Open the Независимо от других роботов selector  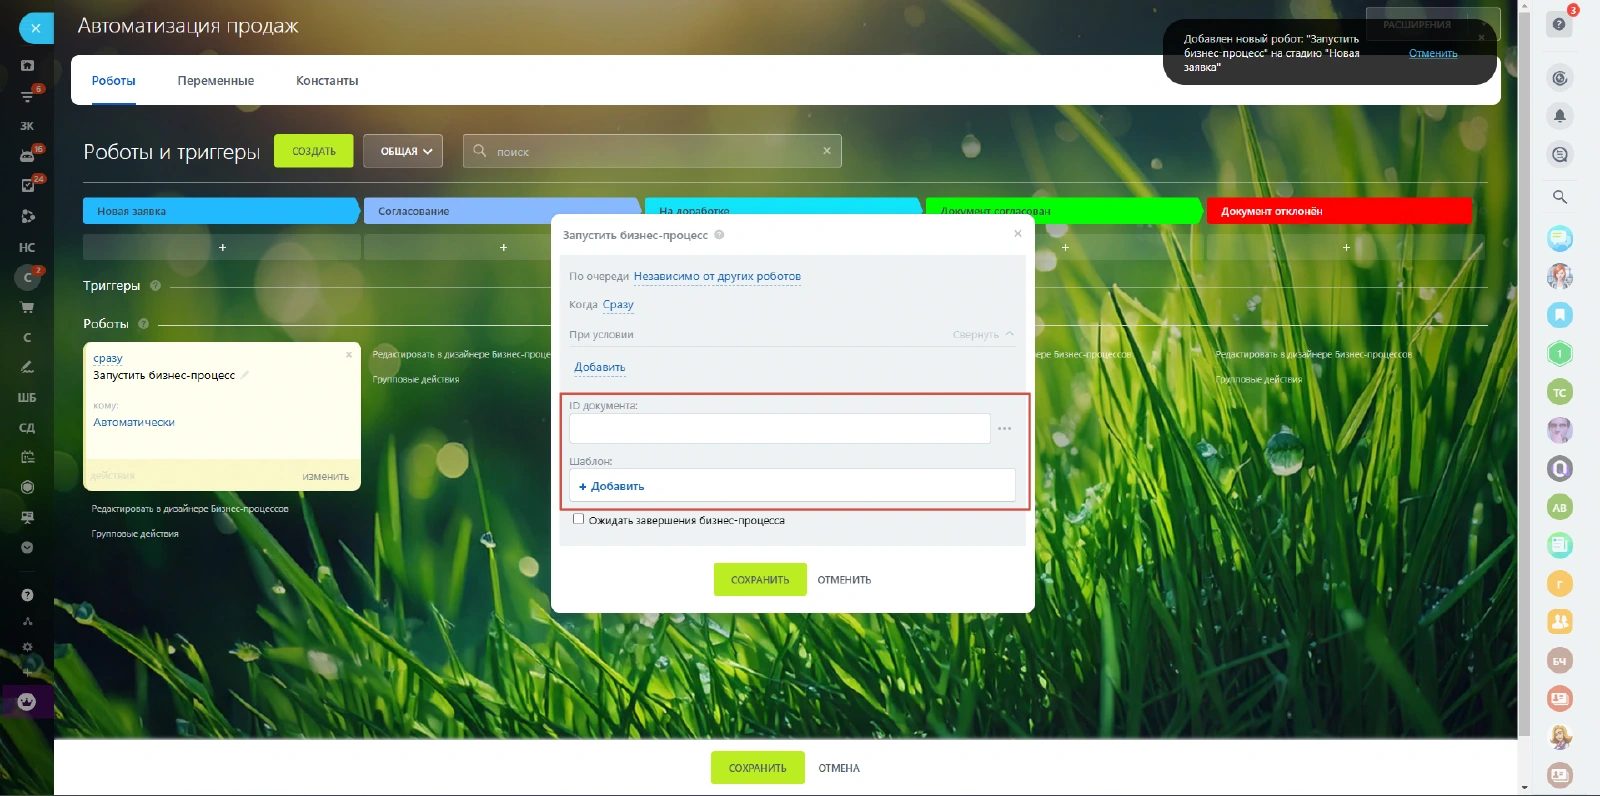pyautogui.click(x=717, y=277)
